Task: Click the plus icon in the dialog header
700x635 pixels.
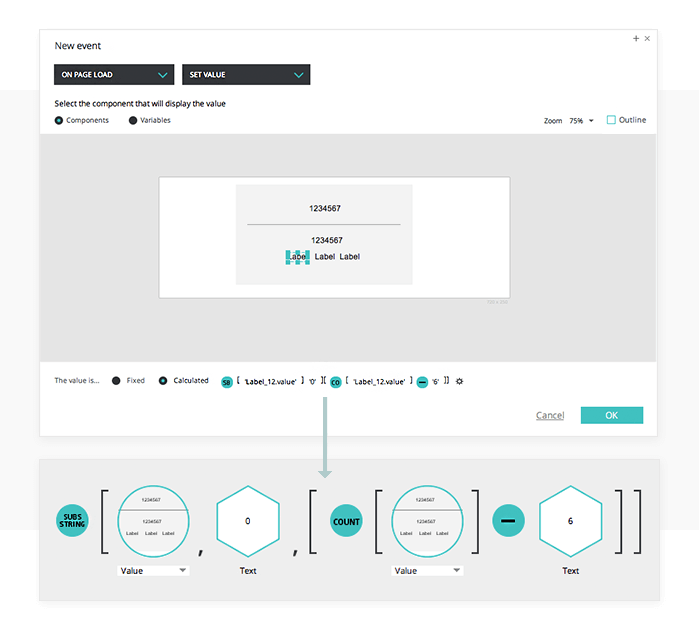Action: pos(636,38)
